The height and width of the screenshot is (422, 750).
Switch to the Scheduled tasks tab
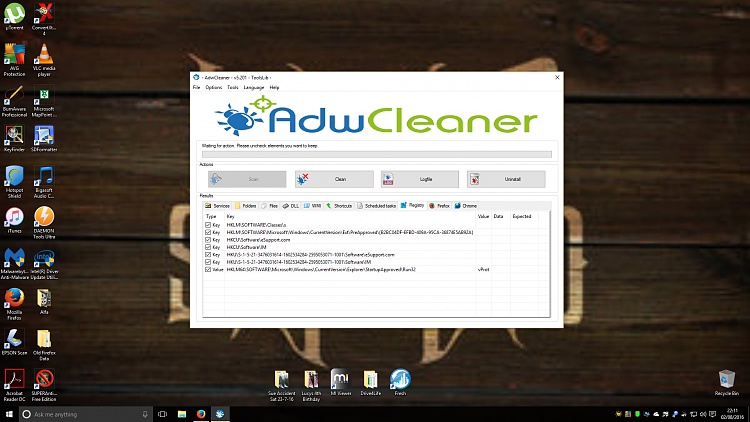376,206
